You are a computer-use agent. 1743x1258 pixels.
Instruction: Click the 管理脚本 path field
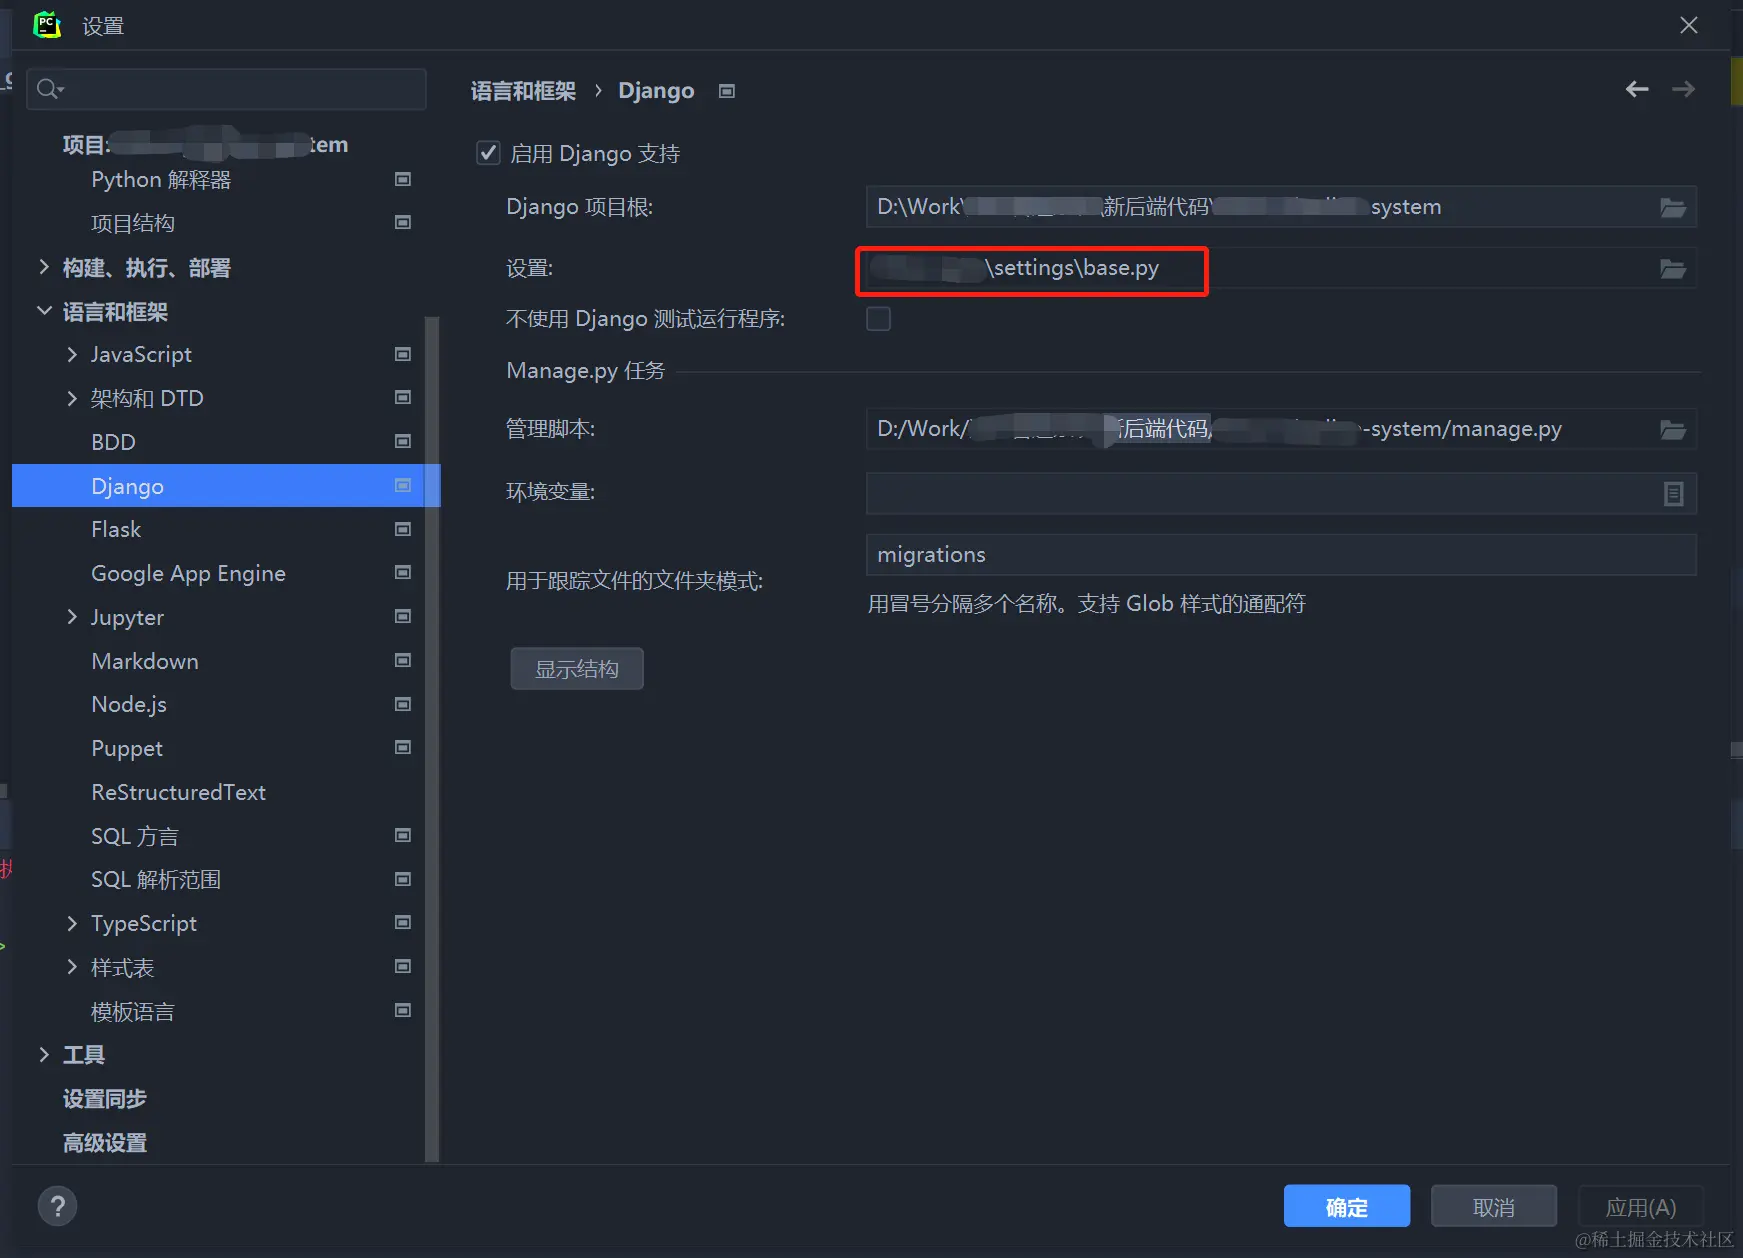point(1281,429)
